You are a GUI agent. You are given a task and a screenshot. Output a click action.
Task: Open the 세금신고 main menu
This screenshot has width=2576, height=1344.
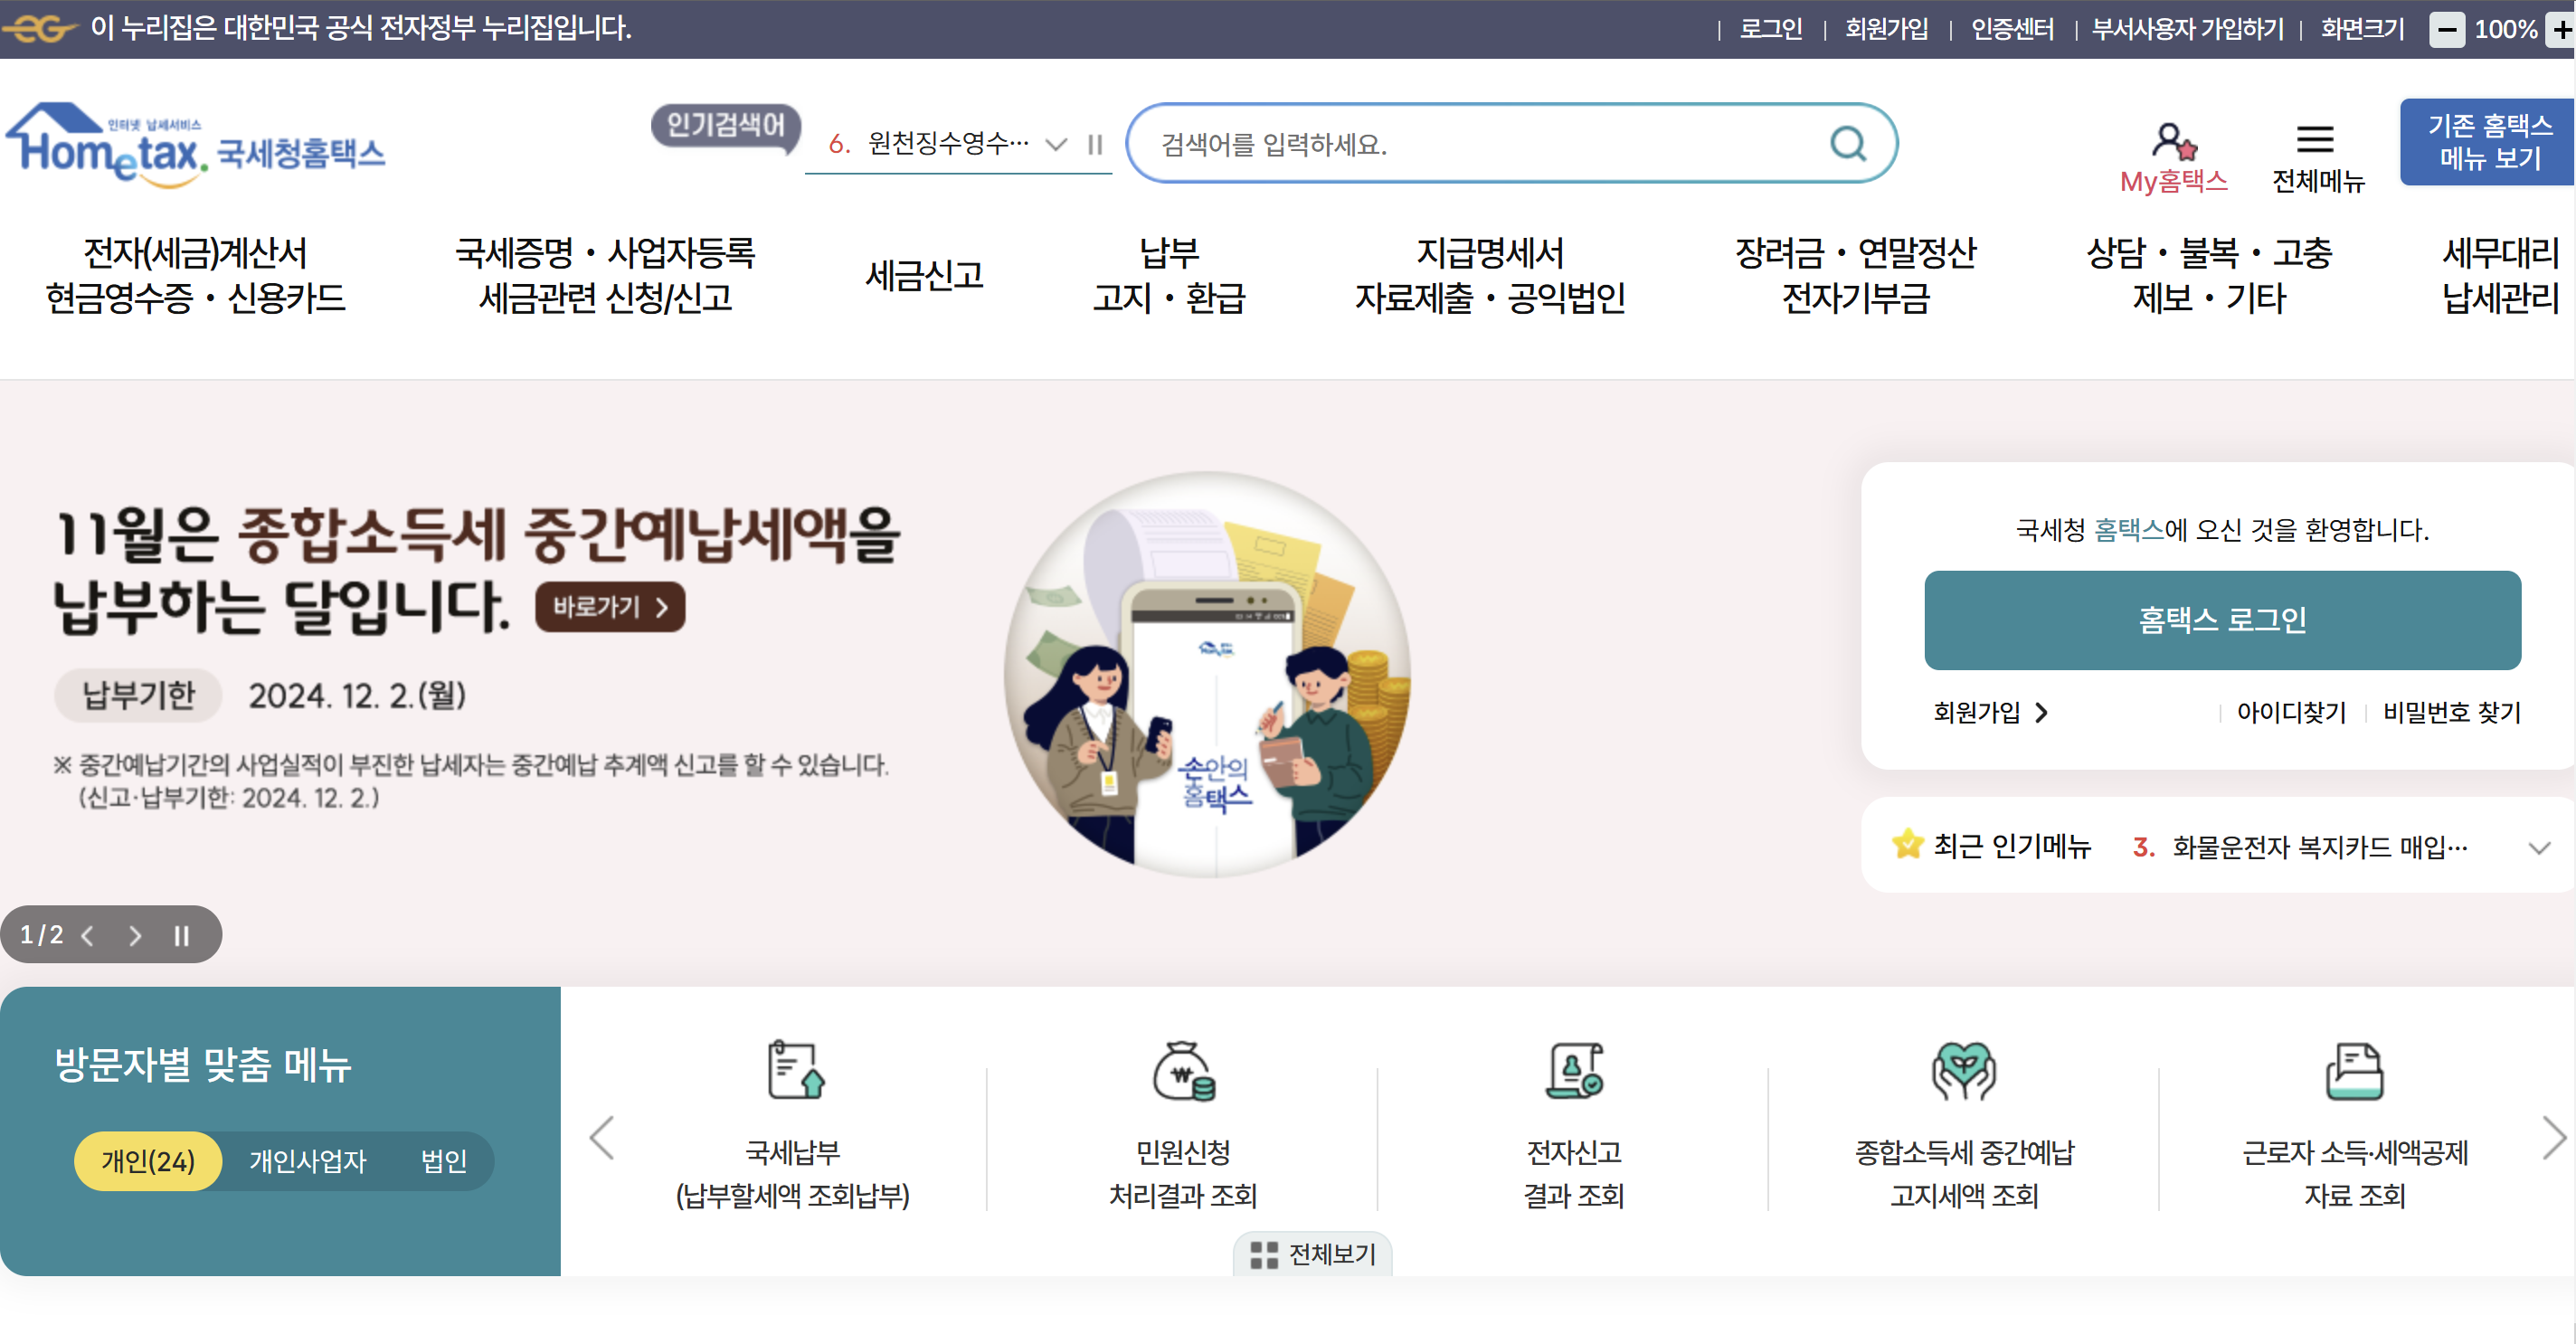pos(924,275)
